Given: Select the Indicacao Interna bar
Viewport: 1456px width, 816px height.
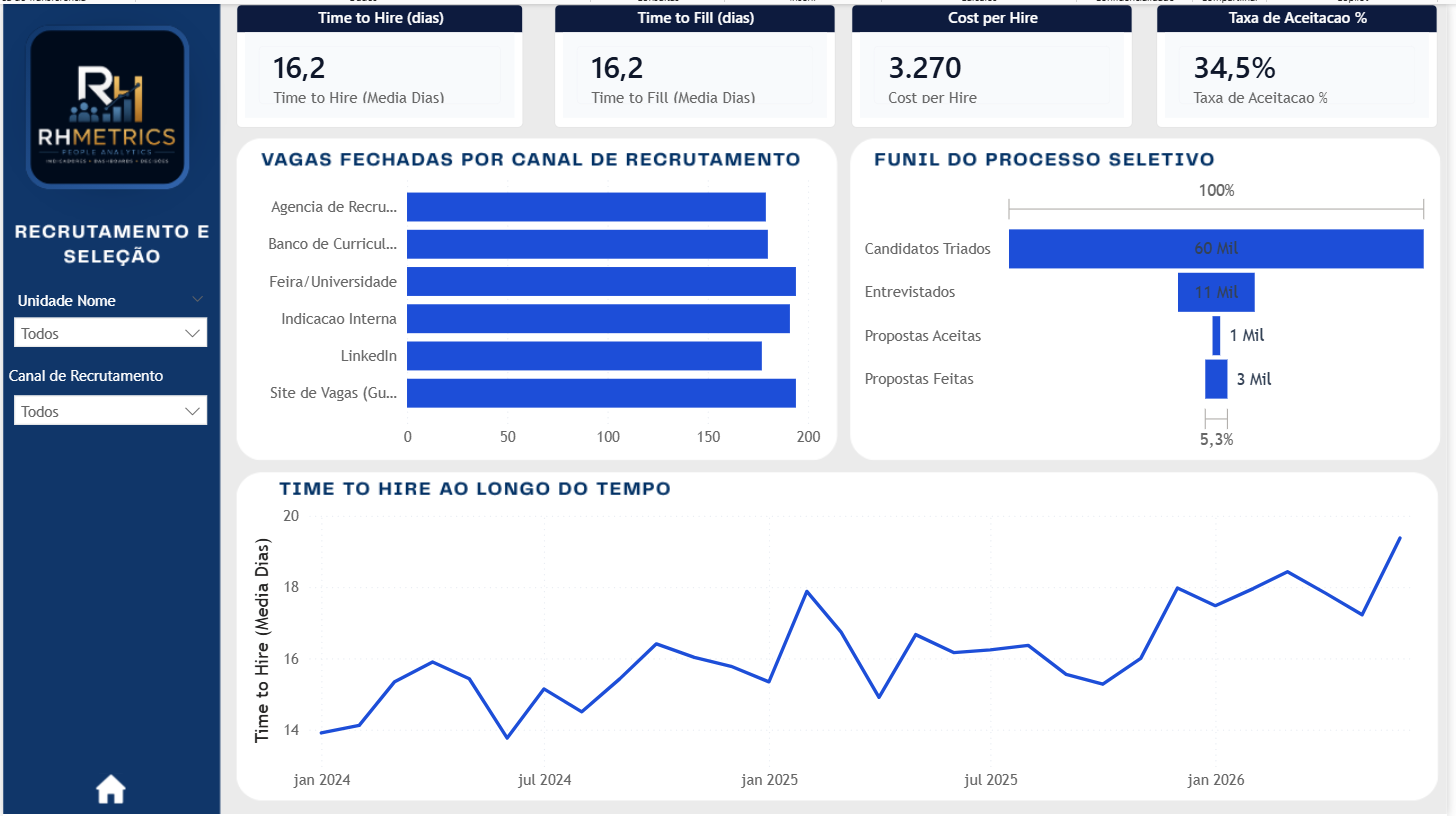Looking at the screenshot, I should coord(598,318).
